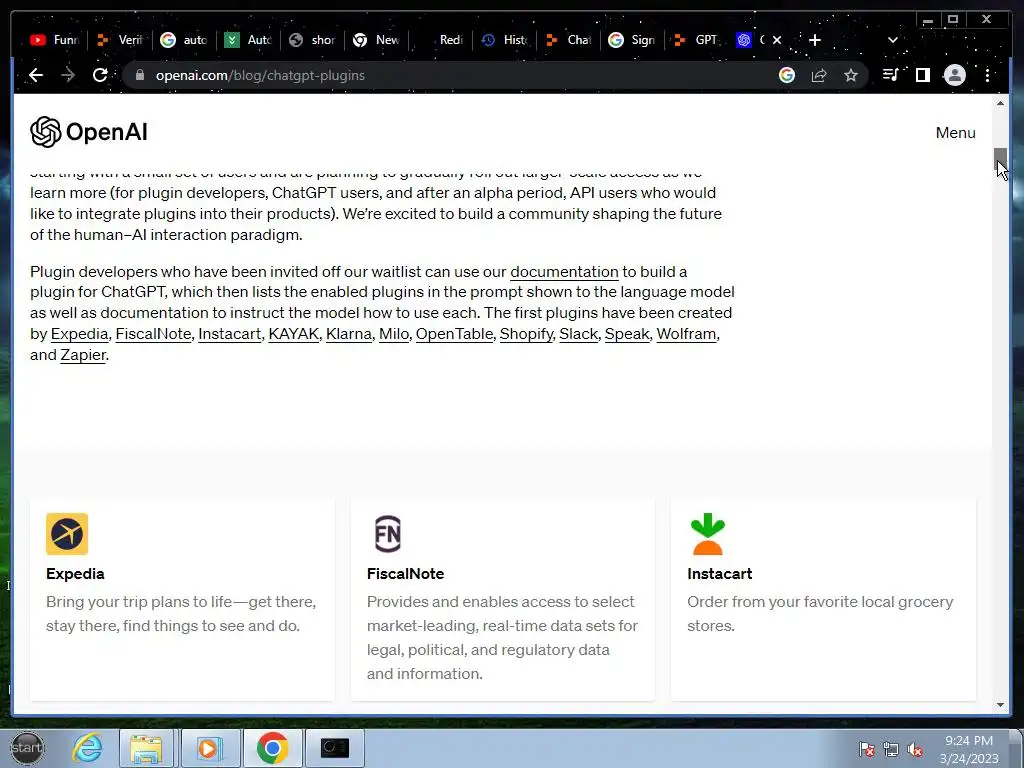Click the FiscalNote FN icon
The image size is (1024, 768).
pyautogui.click(x=388, y=534)
